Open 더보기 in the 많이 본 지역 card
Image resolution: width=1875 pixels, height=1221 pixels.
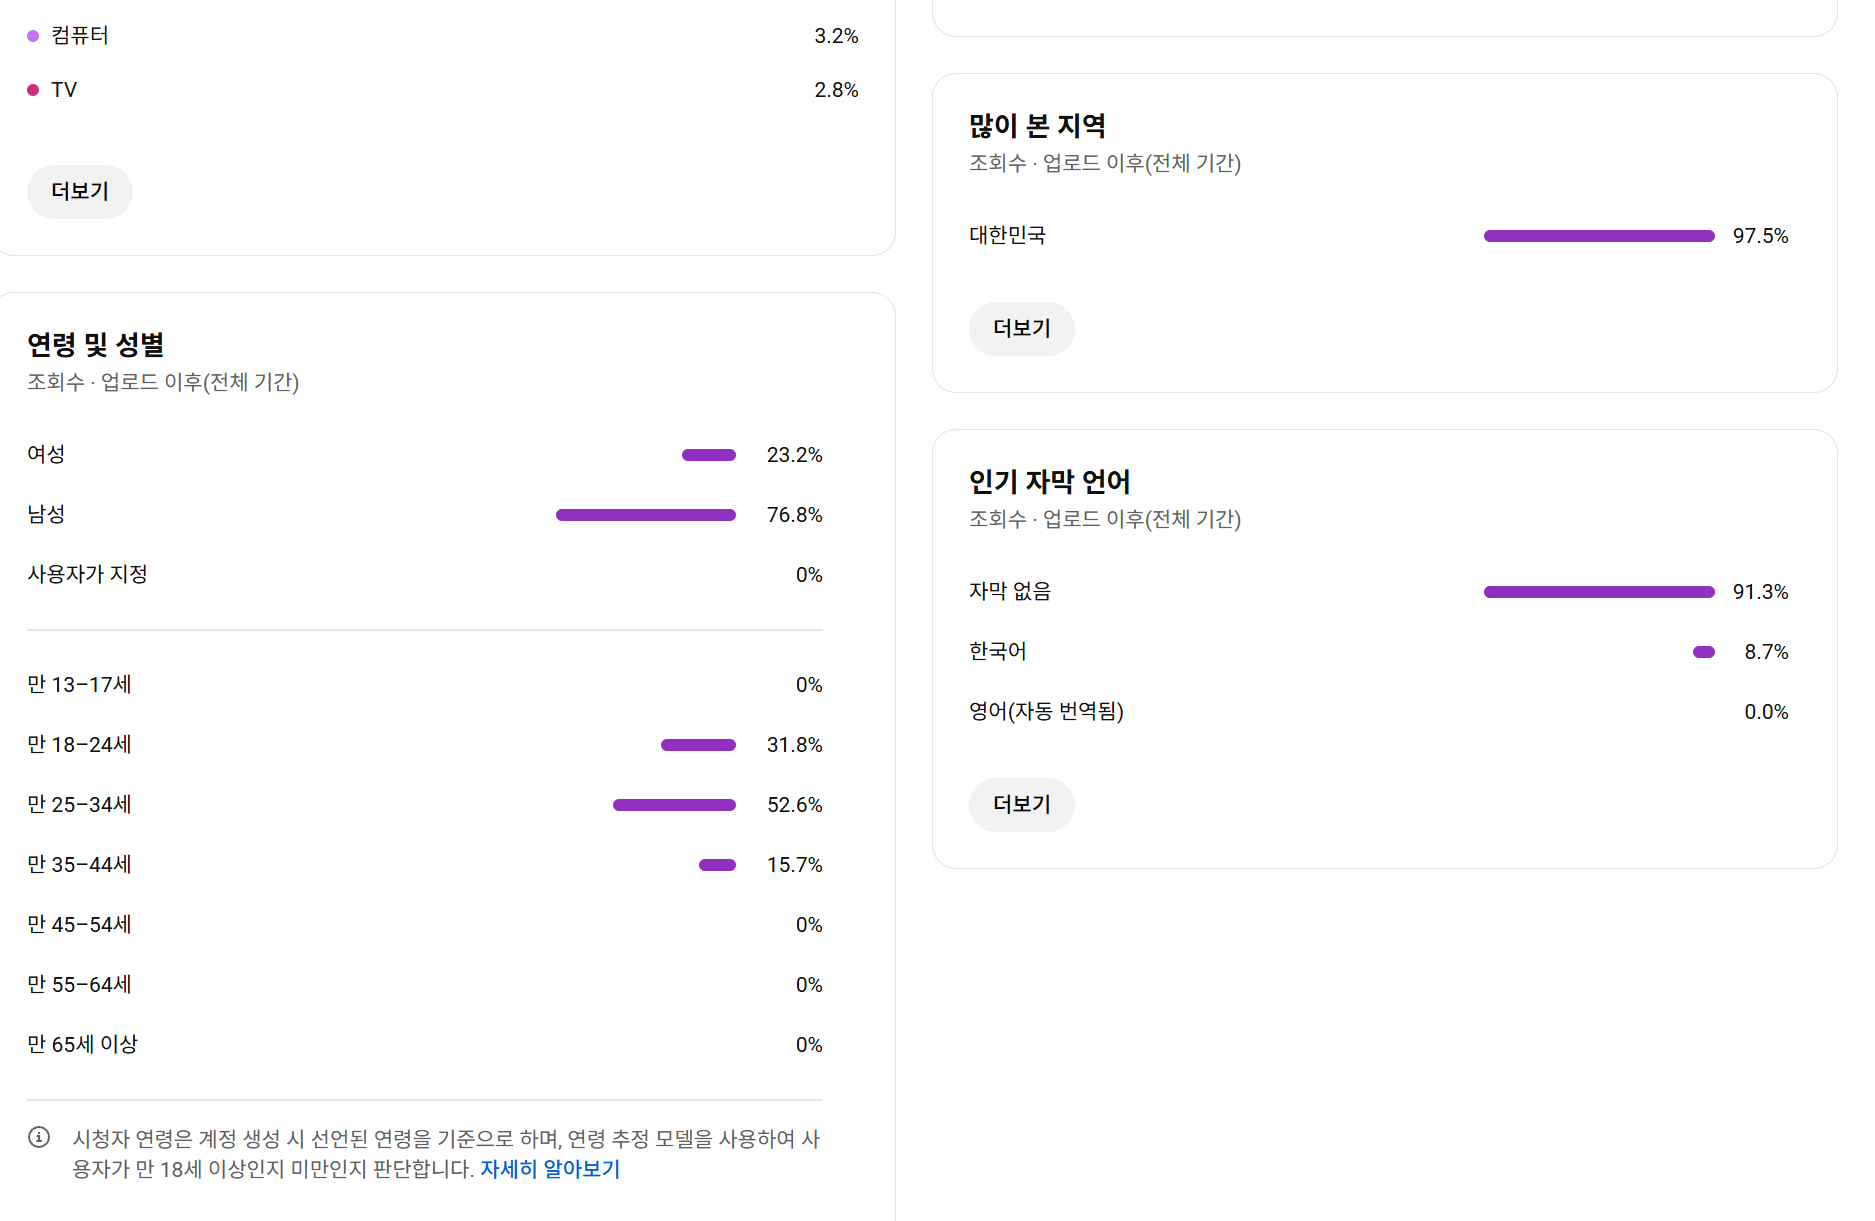pos(1022,328)
